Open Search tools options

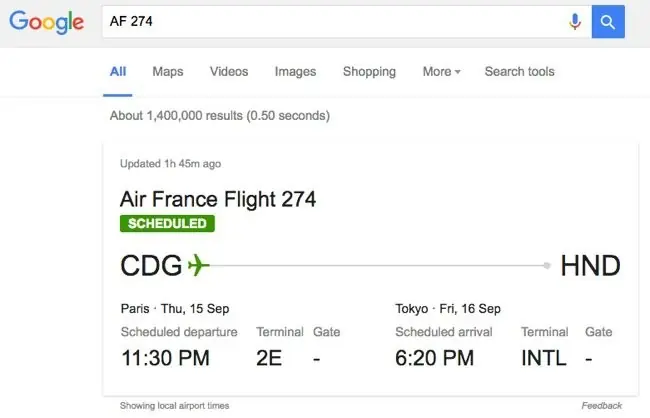click(519, 72)
